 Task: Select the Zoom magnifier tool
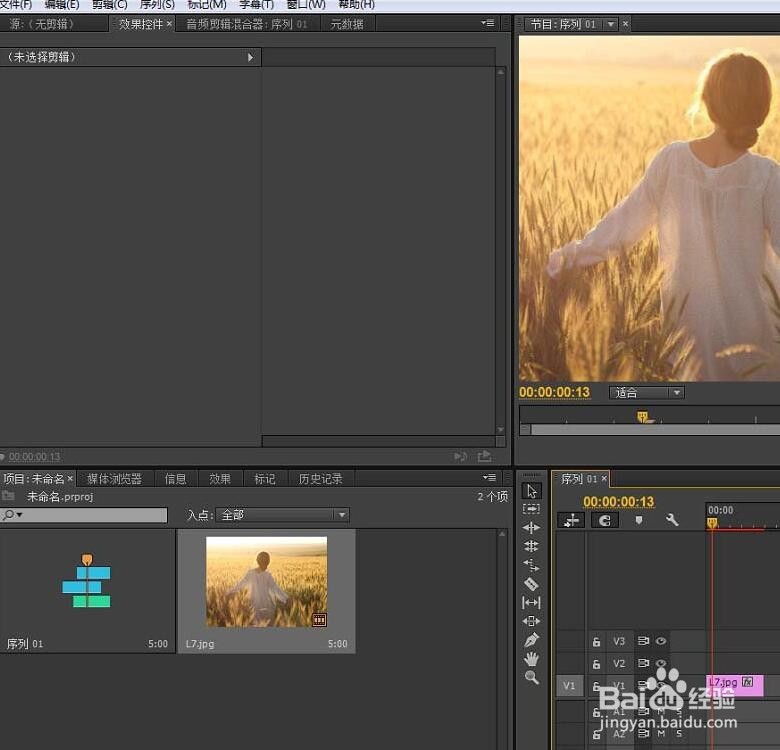(x=531, y=677)
